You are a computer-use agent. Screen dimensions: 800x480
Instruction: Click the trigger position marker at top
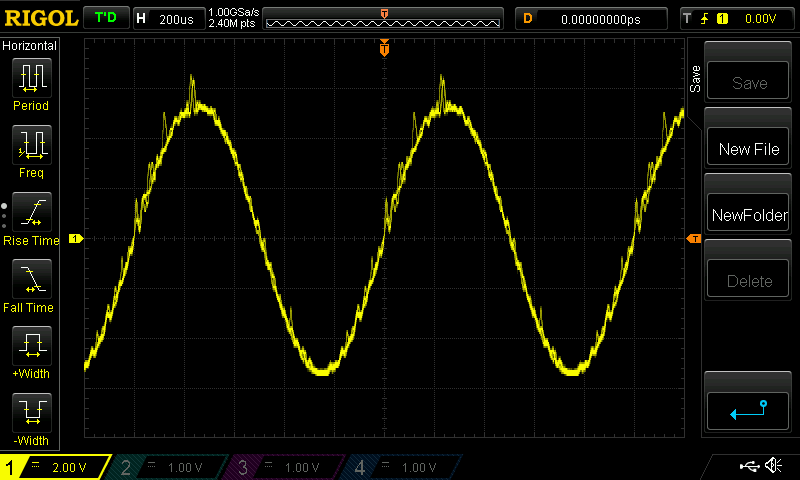[384, 48]
